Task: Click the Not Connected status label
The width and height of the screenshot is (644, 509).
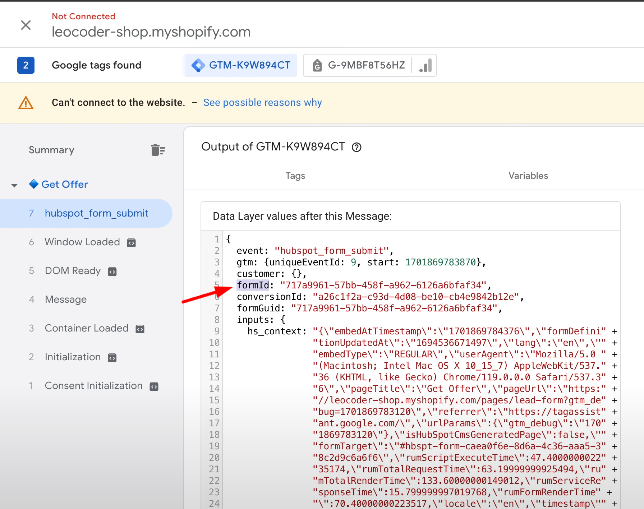Action: (x=83, y=16)
